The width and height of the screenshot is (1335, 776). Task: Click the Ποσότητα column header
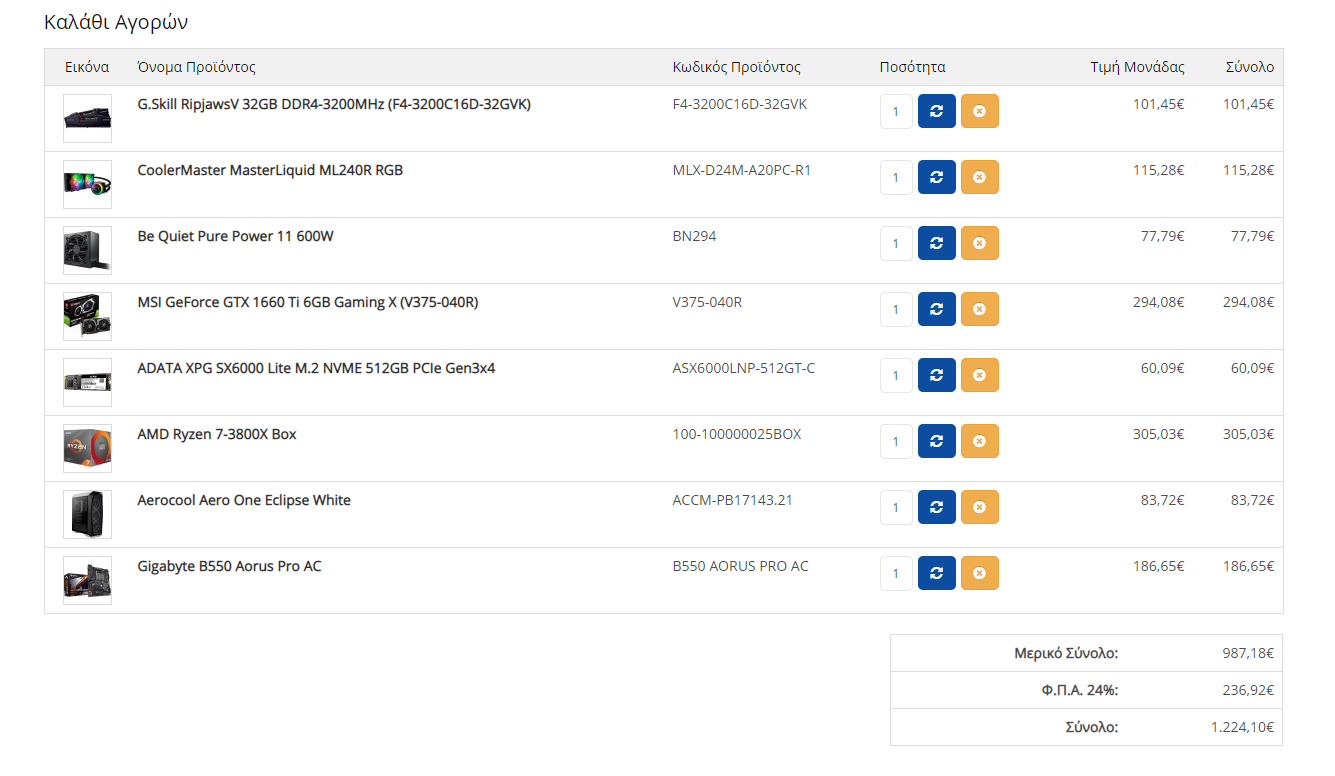click(x=913, y=67)
